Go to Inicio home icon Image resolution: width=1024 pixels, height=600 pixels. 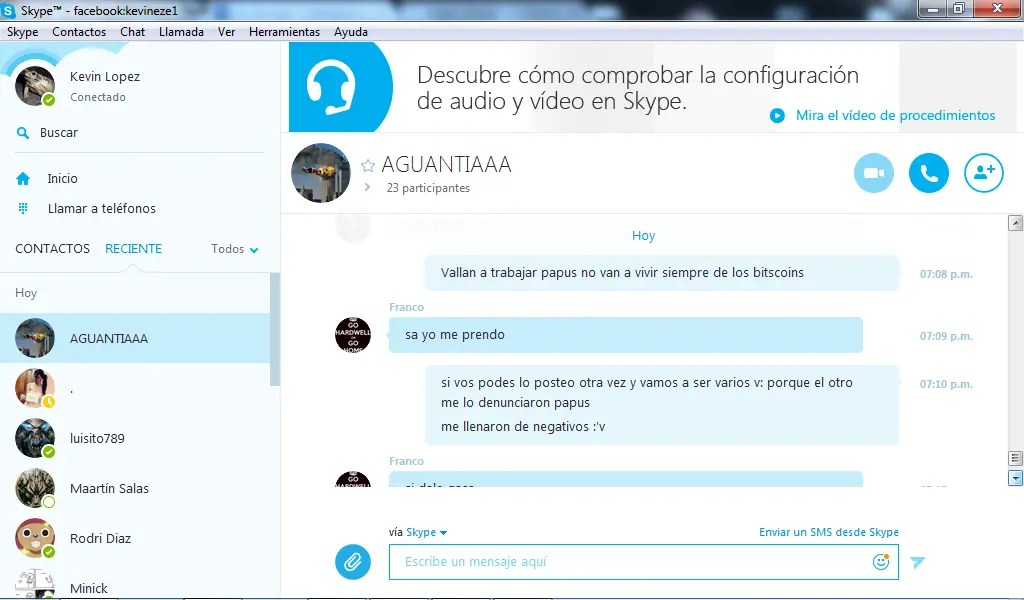[x=23, y=178]
